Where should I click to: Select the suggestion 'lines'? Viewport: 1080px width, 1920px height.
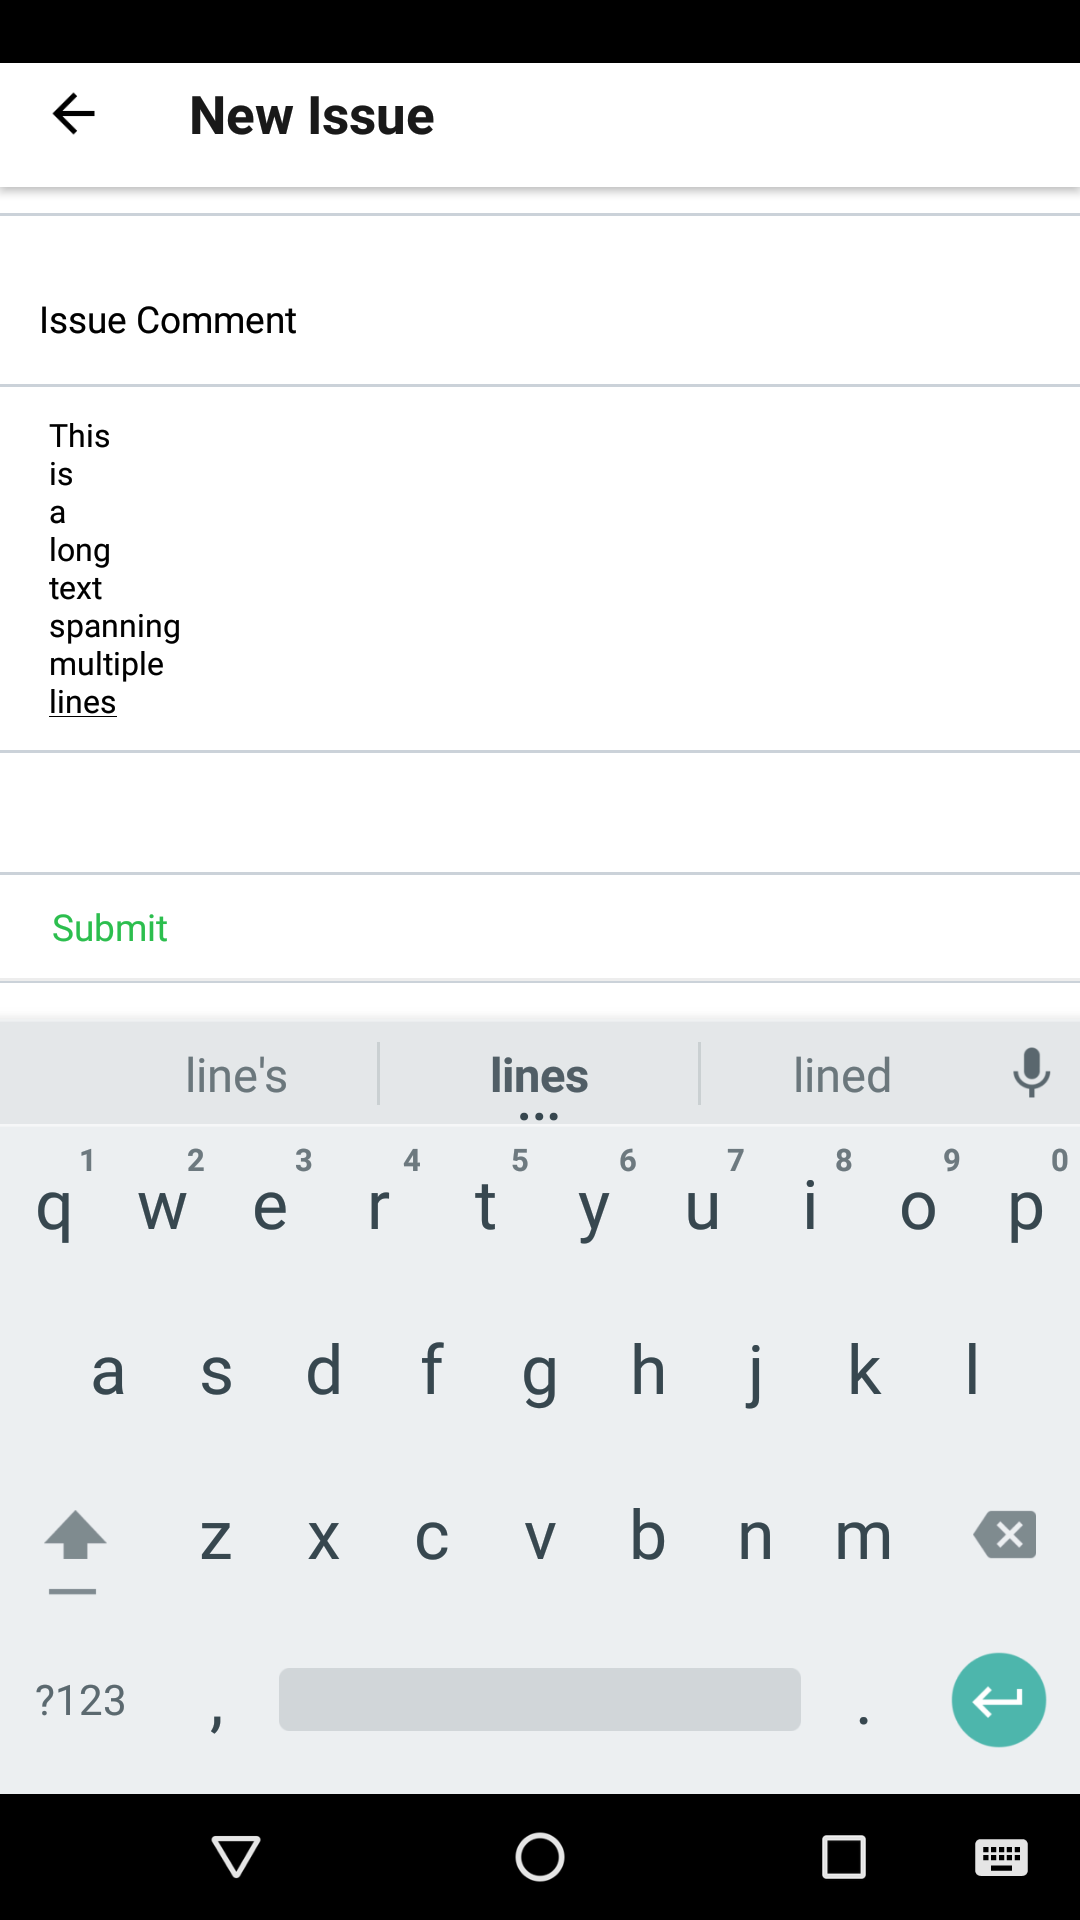pyautogui.click(x=539, y=1075)
